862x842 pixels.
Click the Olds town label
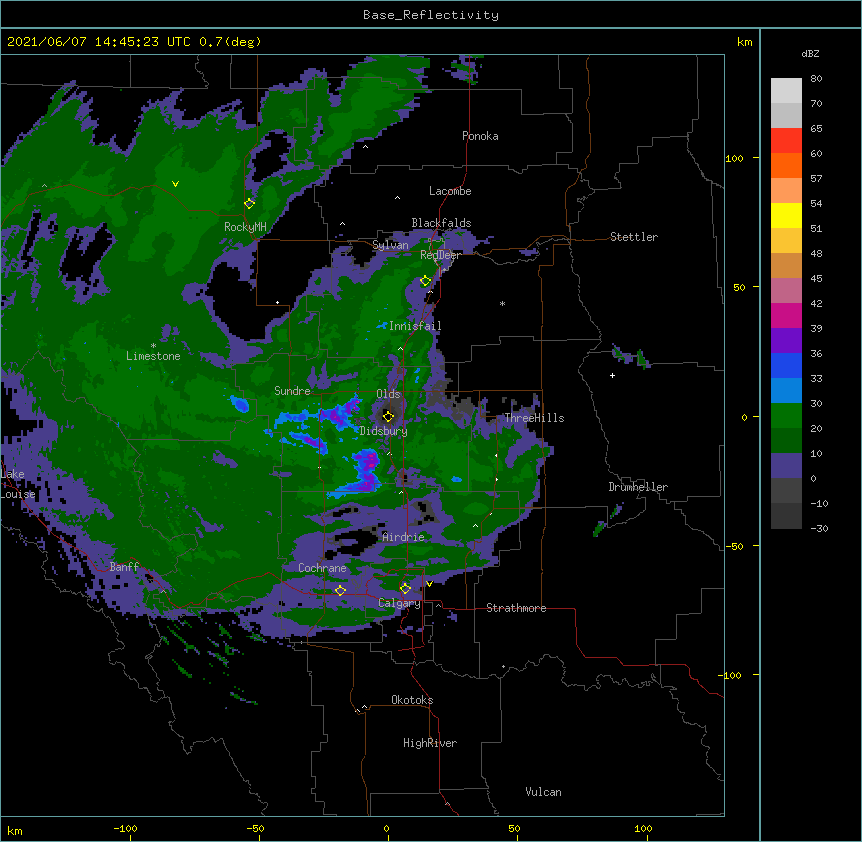tap(388, 394)
